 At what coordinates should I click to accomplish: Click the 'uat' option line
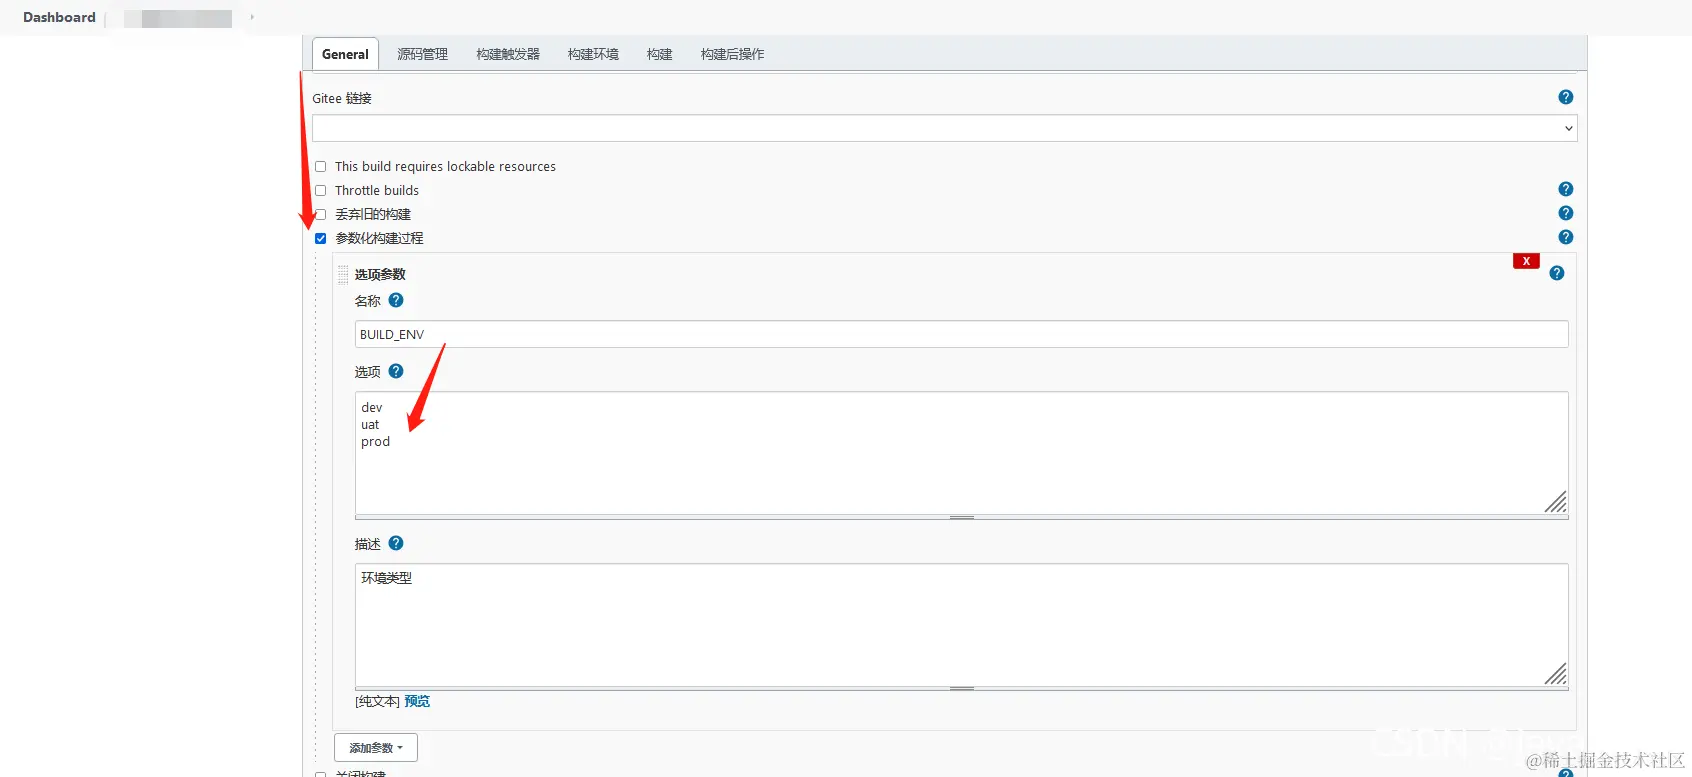coord(370,425)
